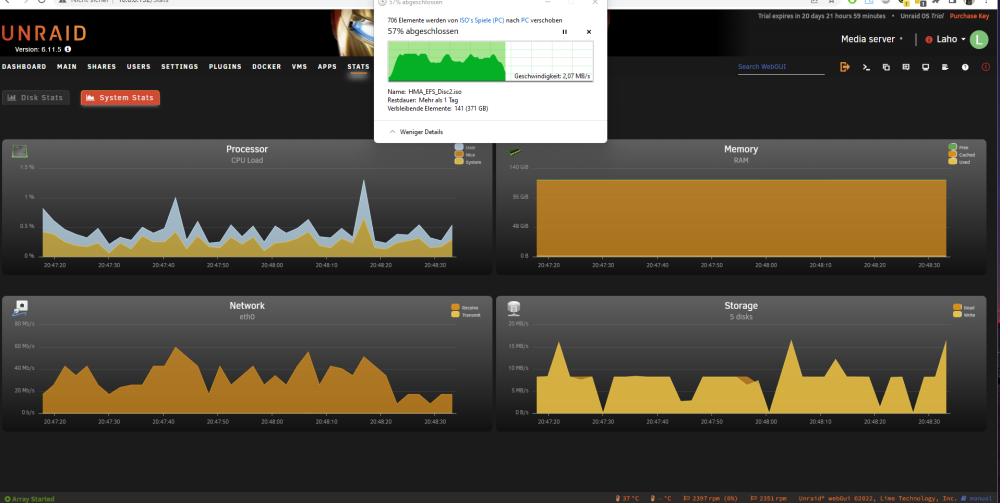
Task: Click the HMA_EFS_Disc2.iso file name
Action: click(435, 92)
